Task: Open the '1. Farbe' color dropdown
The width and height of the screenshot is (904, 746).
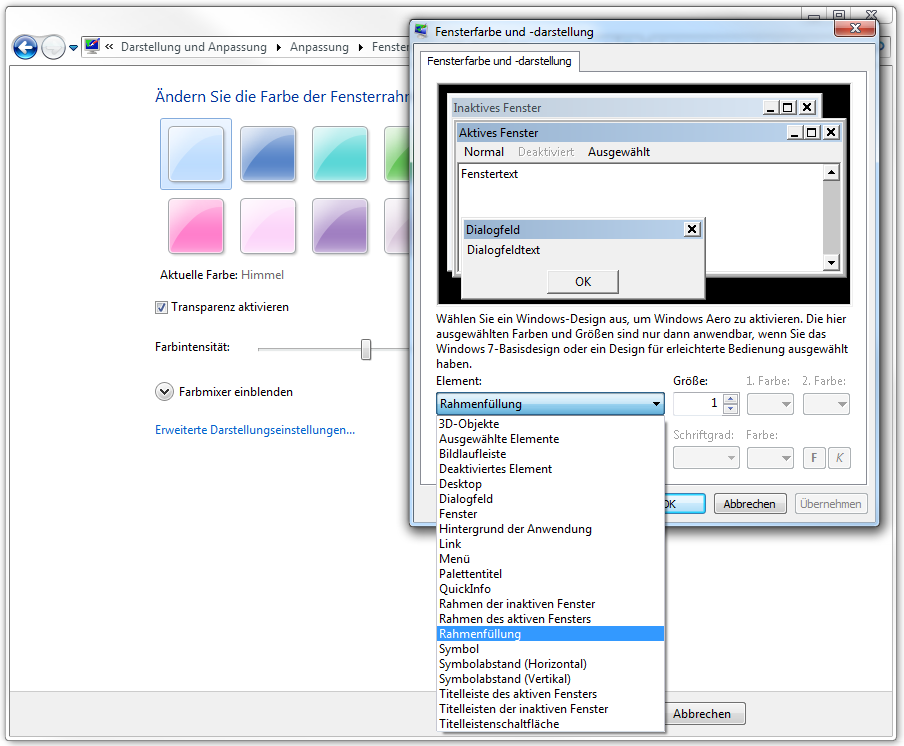Action: [770, 404]
